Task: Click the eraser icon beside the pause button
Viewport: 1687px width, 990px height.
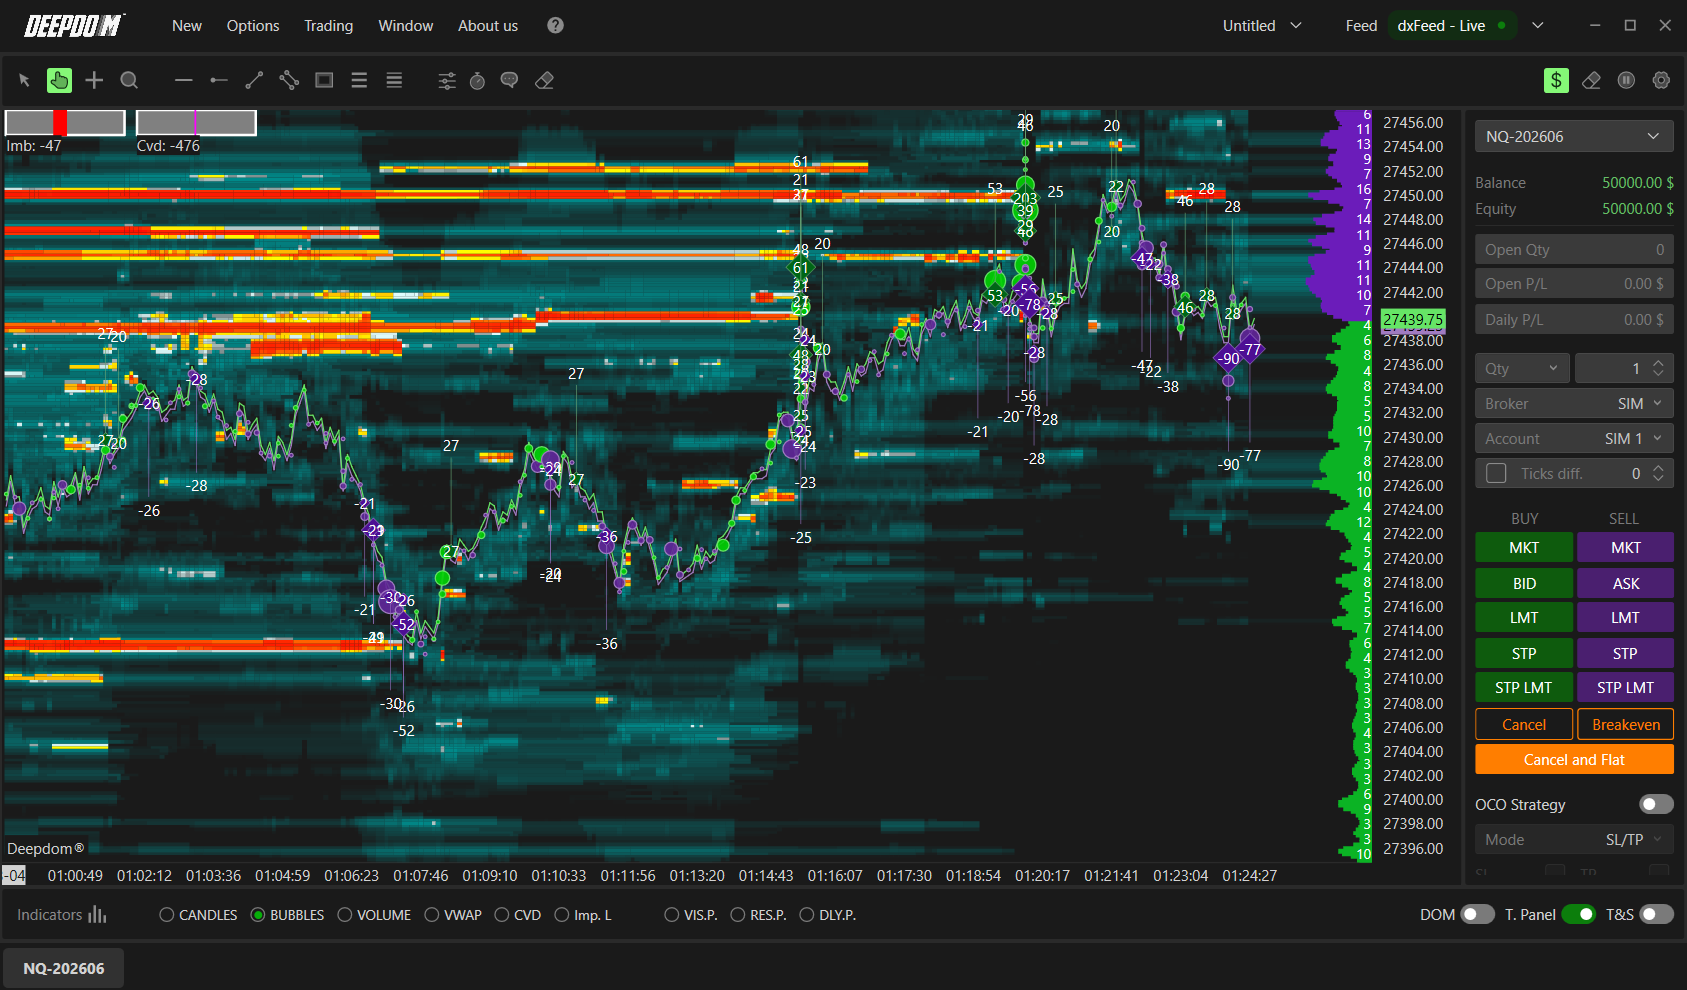Action: pyautogui.click(x=1591, y=81)
